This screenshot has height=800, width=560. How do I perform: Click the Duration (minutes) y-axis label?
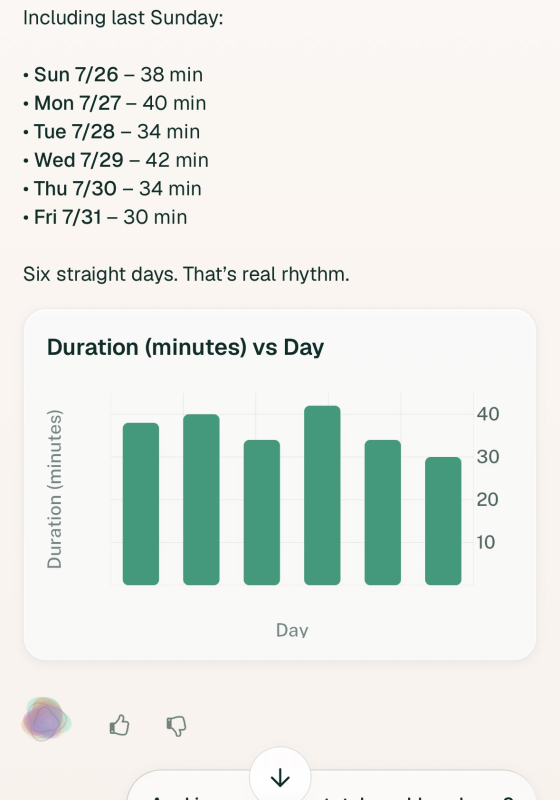click(55, 489)
